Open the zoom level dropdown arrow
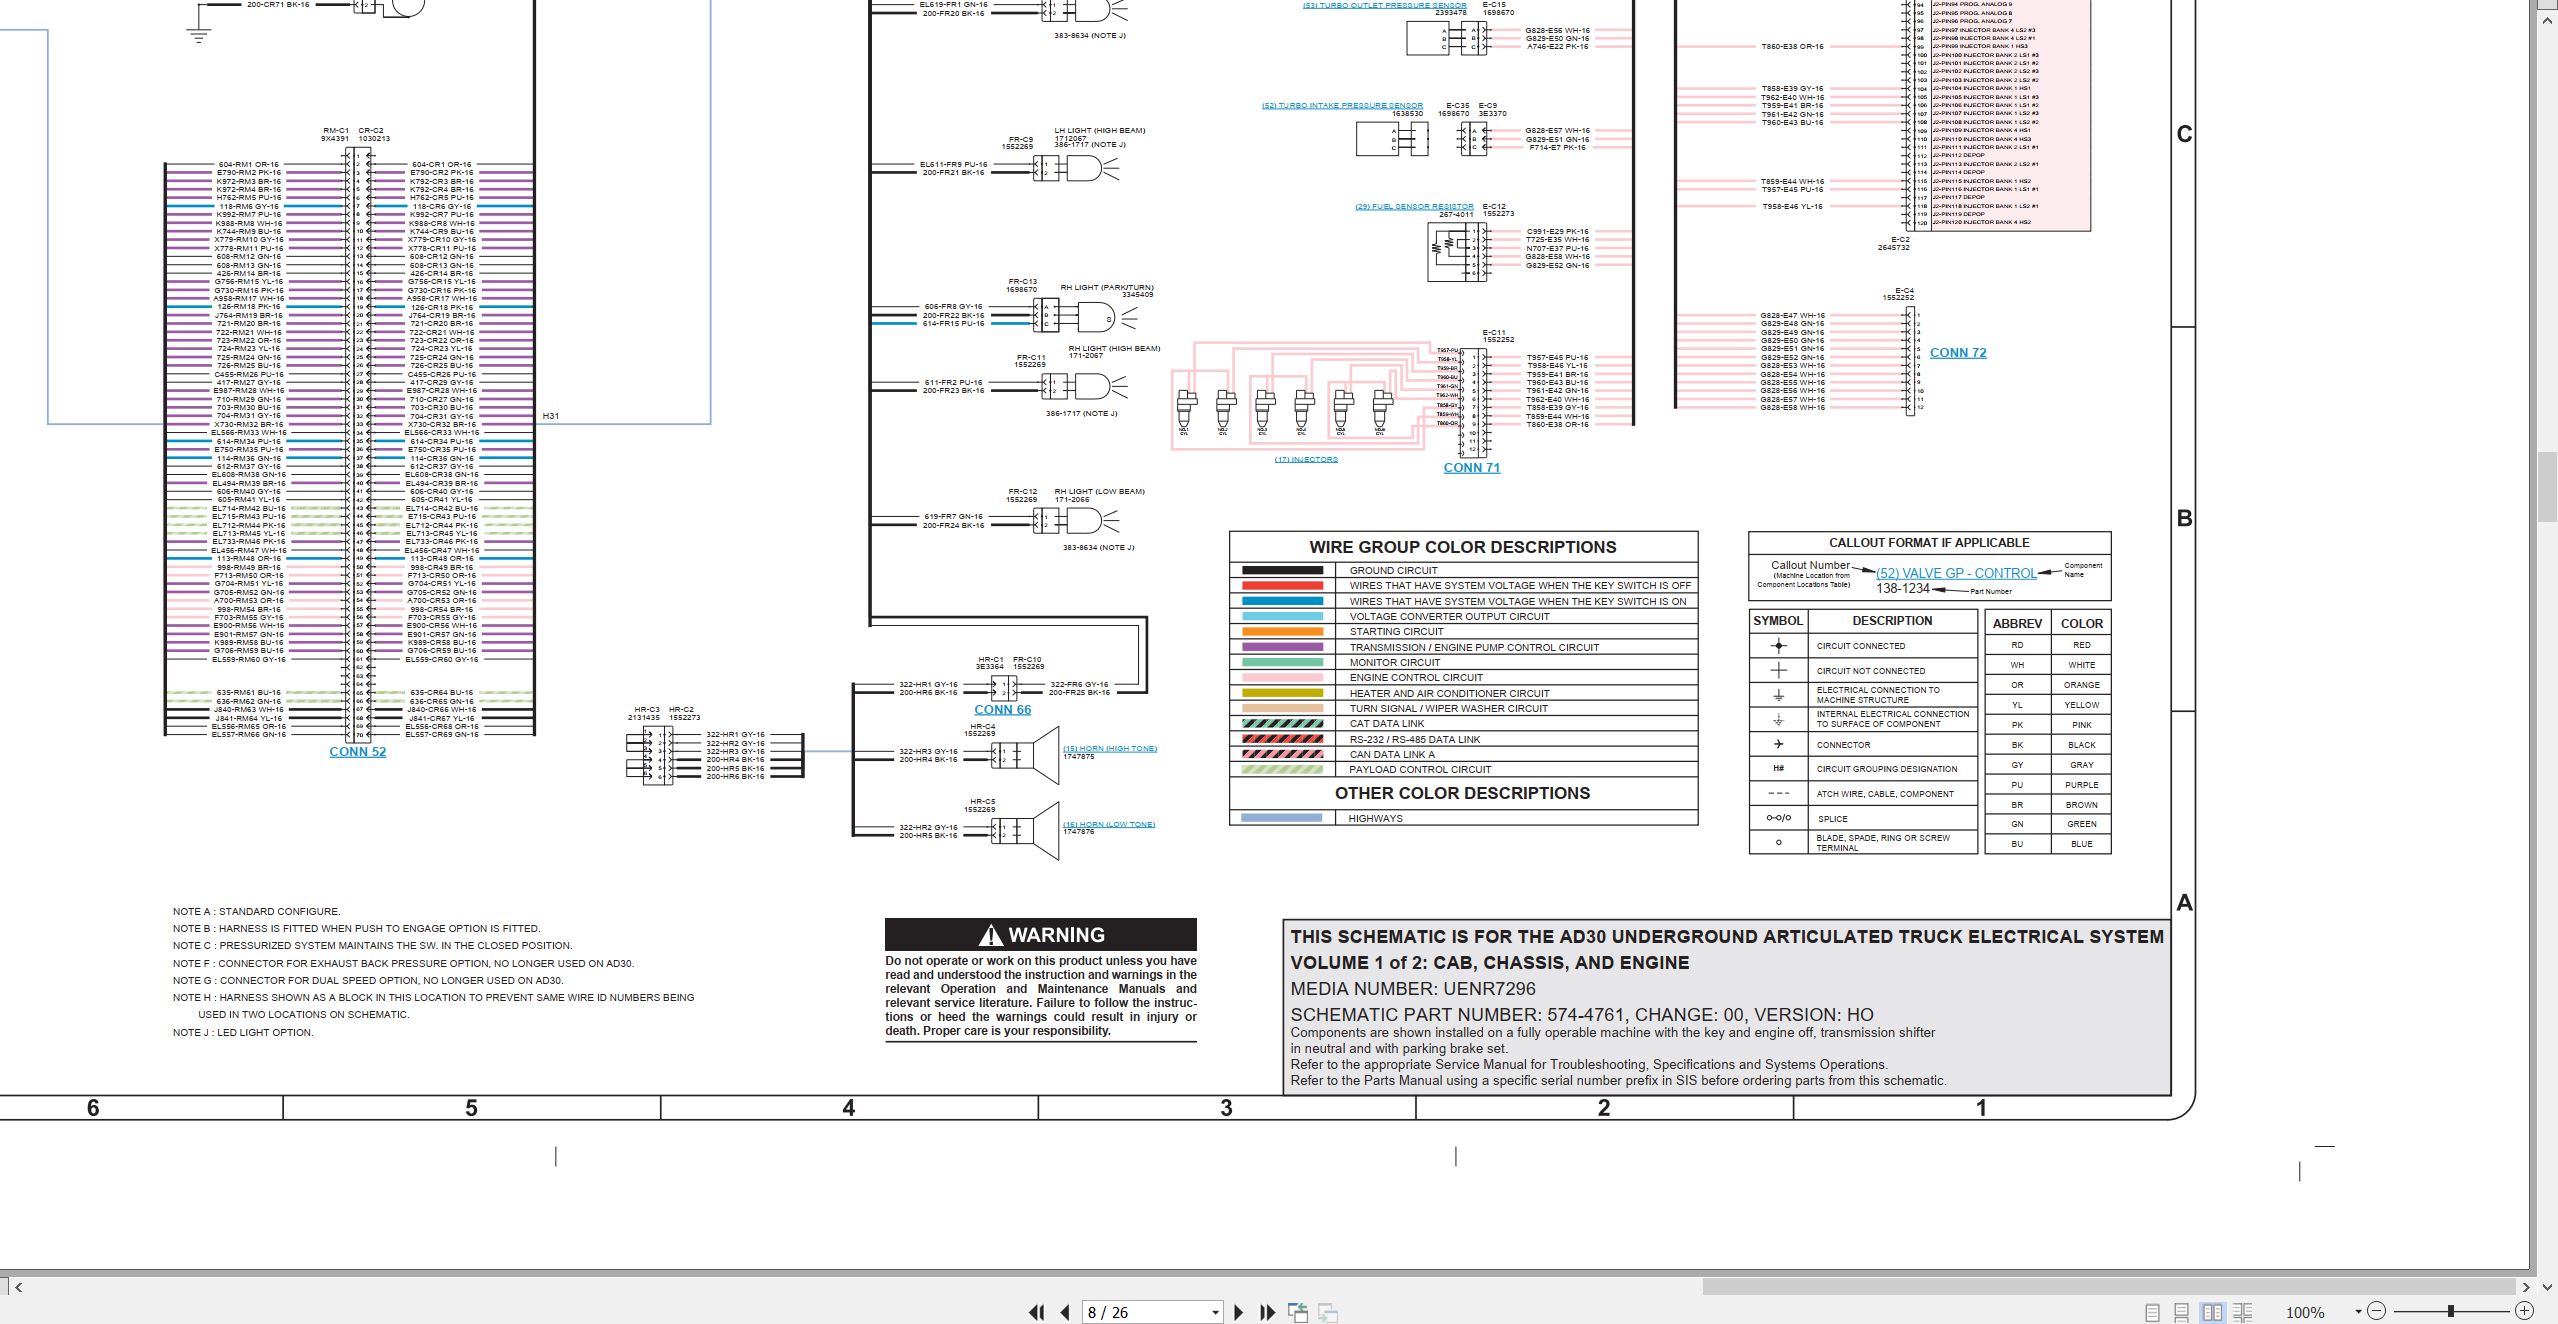Image resolution: width=2558 pixels, height=1324 pixels. click(x=2358, y=1312)
